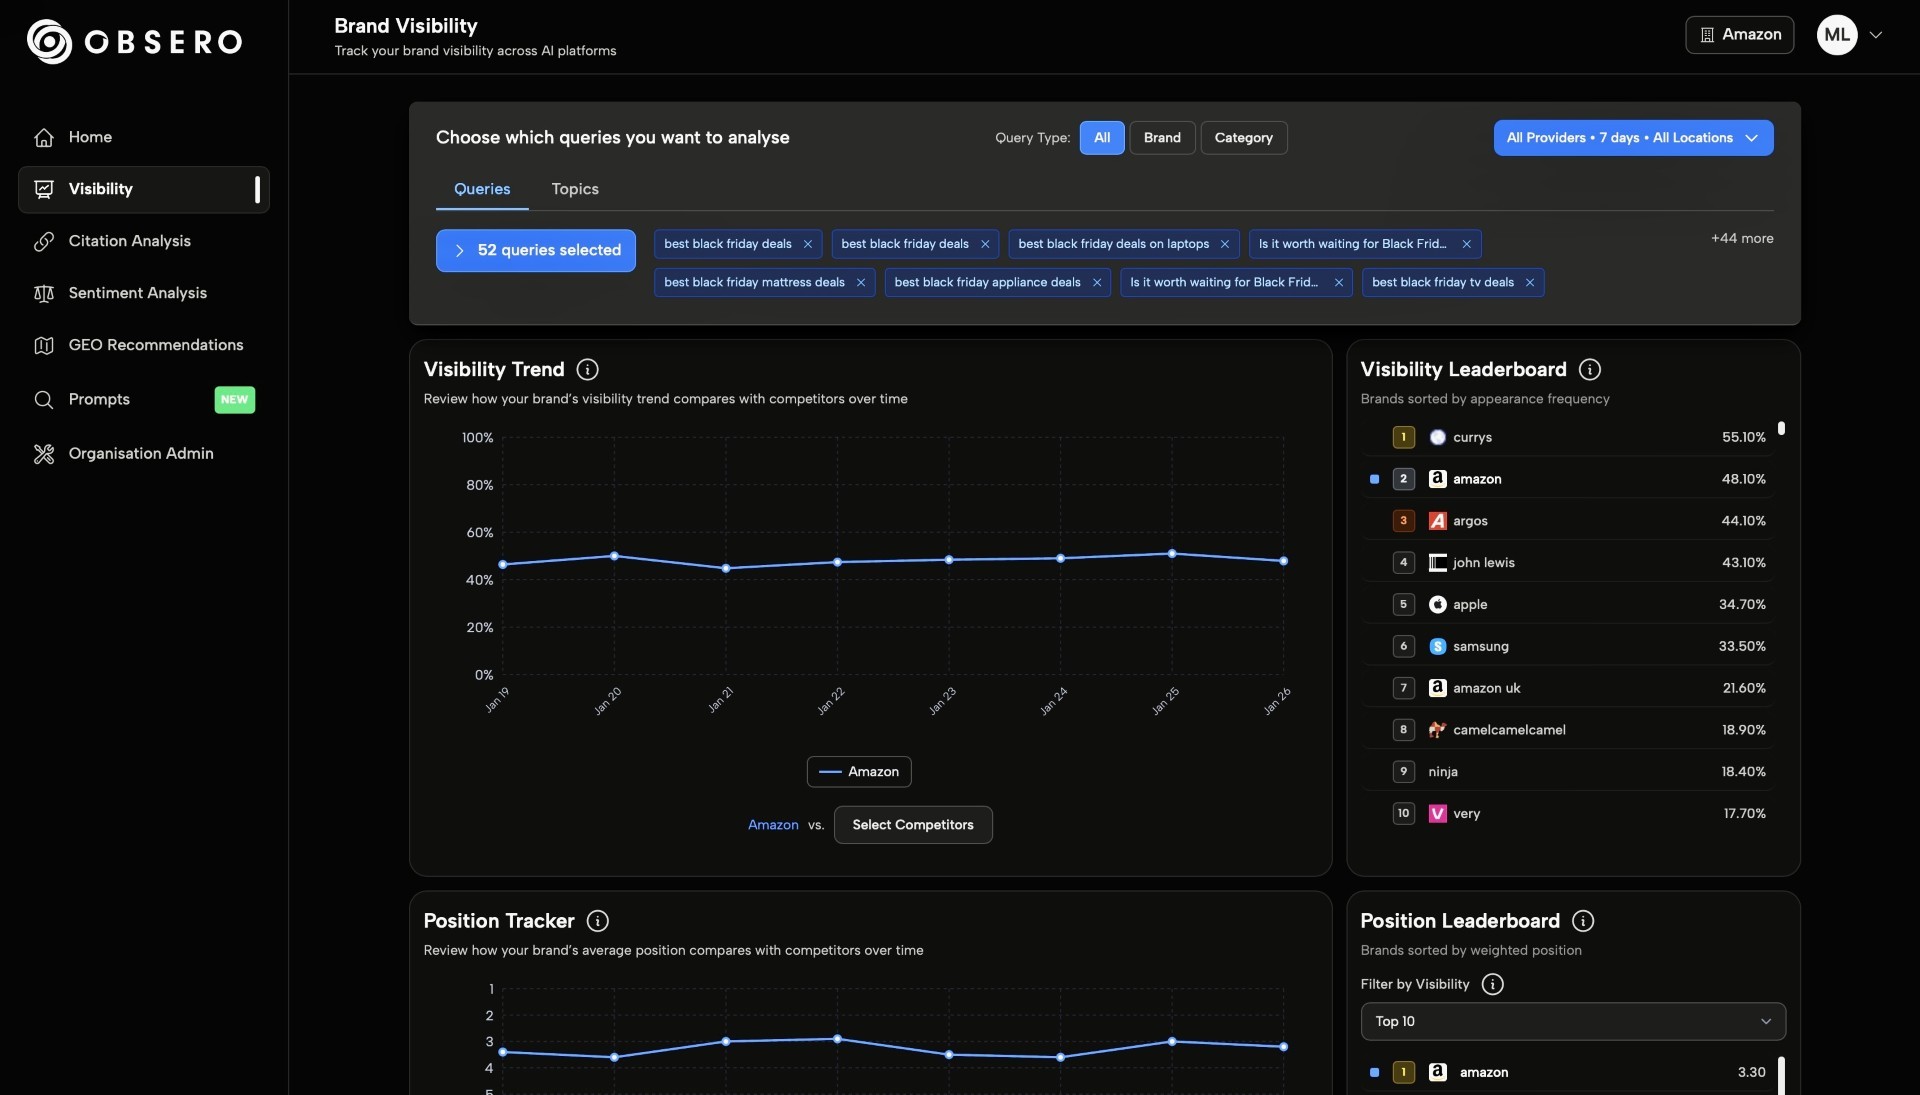Click the Visibility Trend info icon
The image size is (1920, 1095).
pos(588,370)
